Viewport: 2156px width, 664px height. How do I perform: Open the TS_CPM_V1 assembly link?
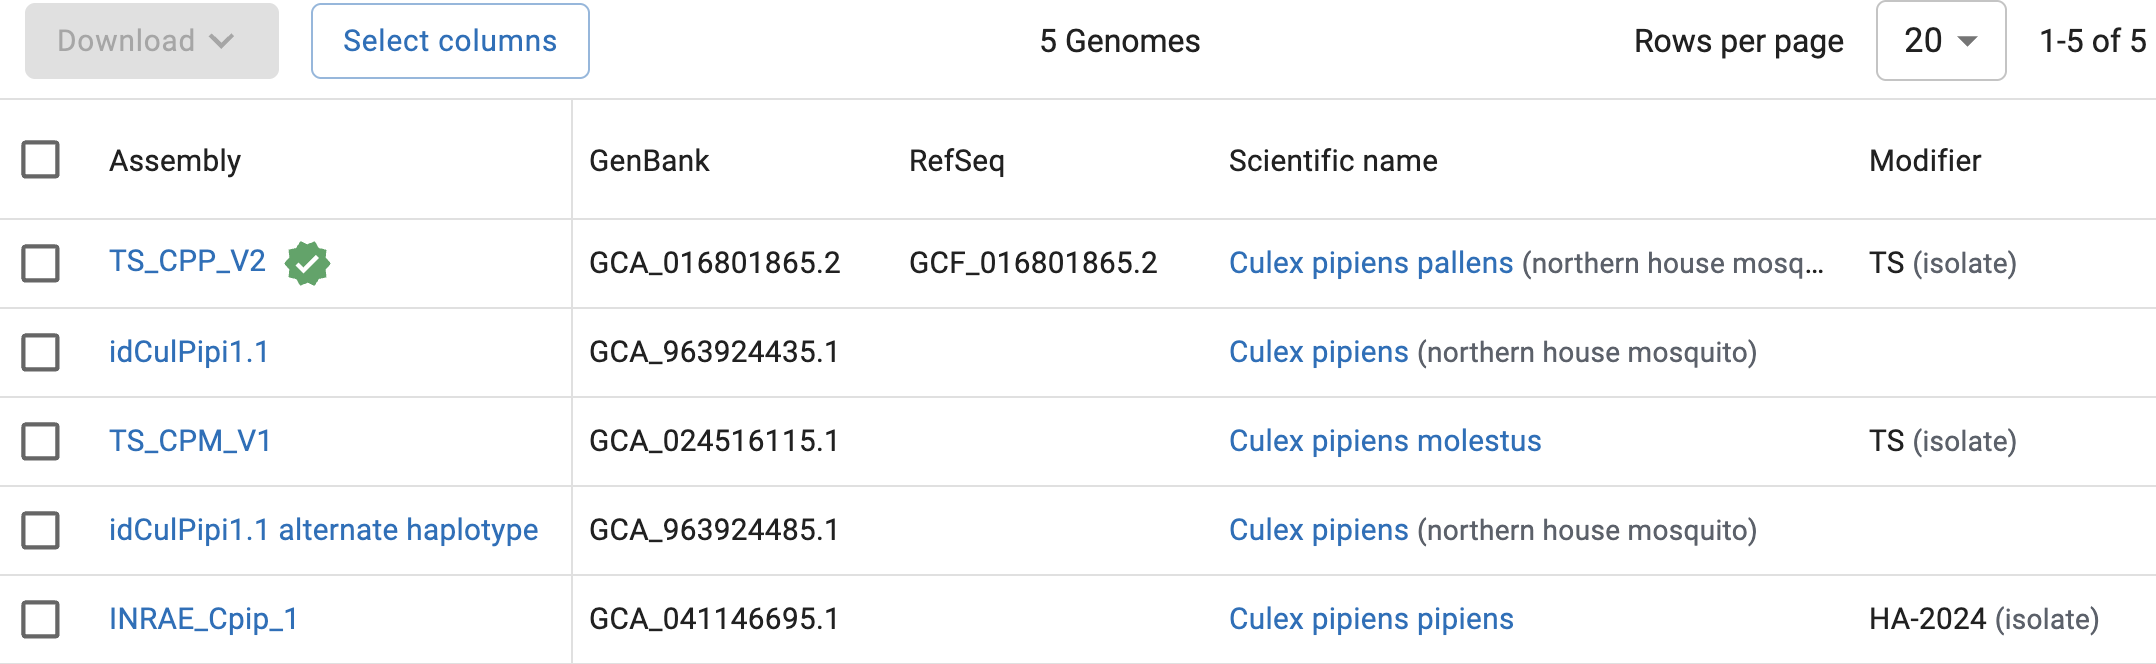[x=190, y=441]
